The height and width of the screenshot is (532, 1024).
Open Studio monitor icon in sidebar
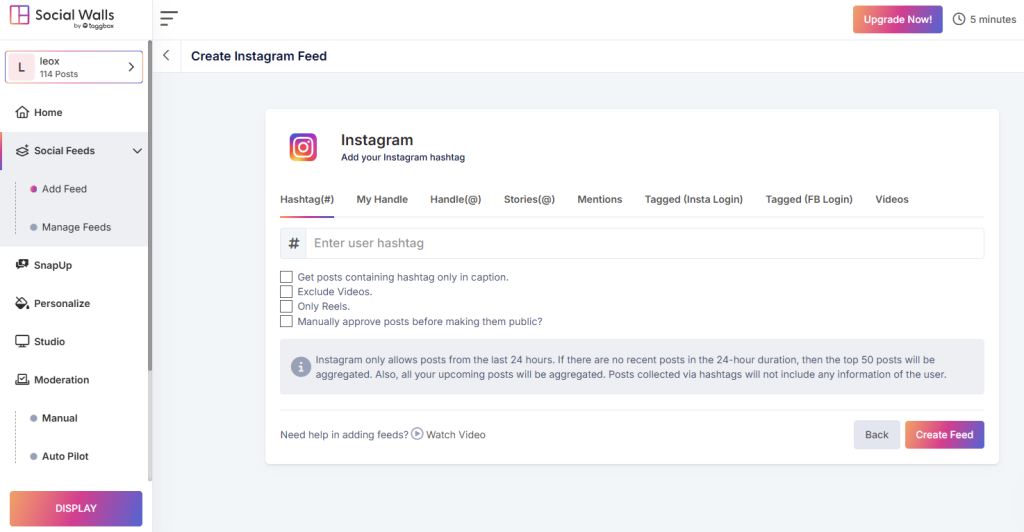tap(22, 341)
